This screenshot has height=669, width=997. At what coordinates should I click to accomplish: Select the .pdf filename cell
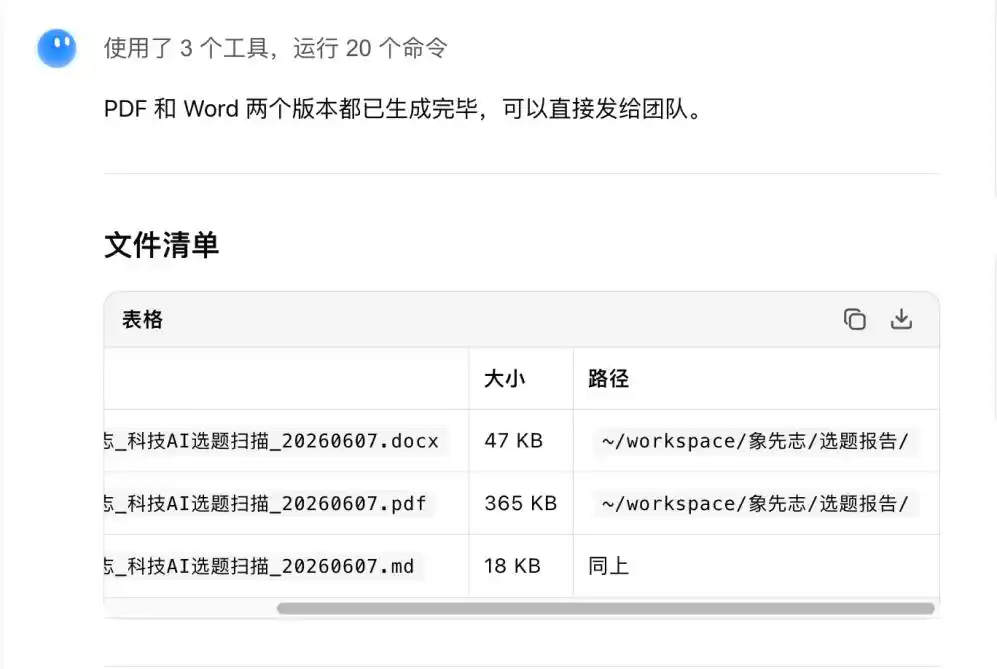coord(286,503)
